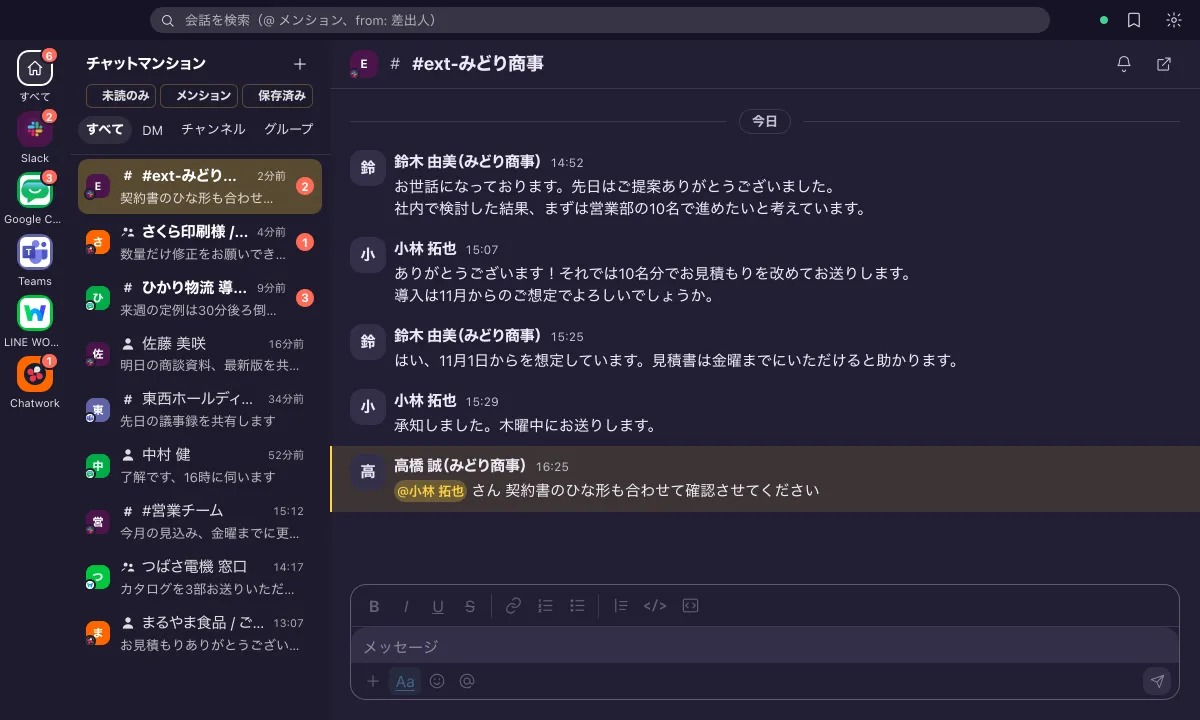Image resolution: width=1200 pixels, height=720 pixels.
Task: Apply bold formatting in composer
Action: 374,606
